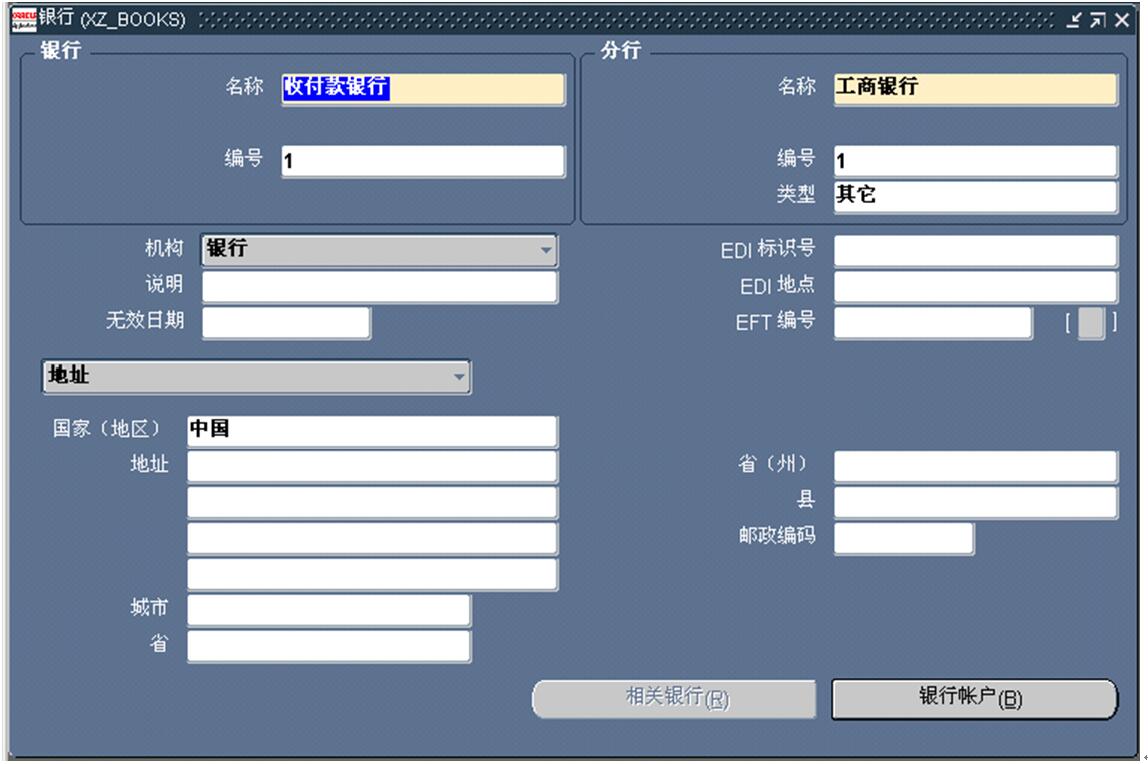Viewport: 1148px width, 764px height.
Task: Click the Oracle icon in title bar
Action: click(22, 21)
